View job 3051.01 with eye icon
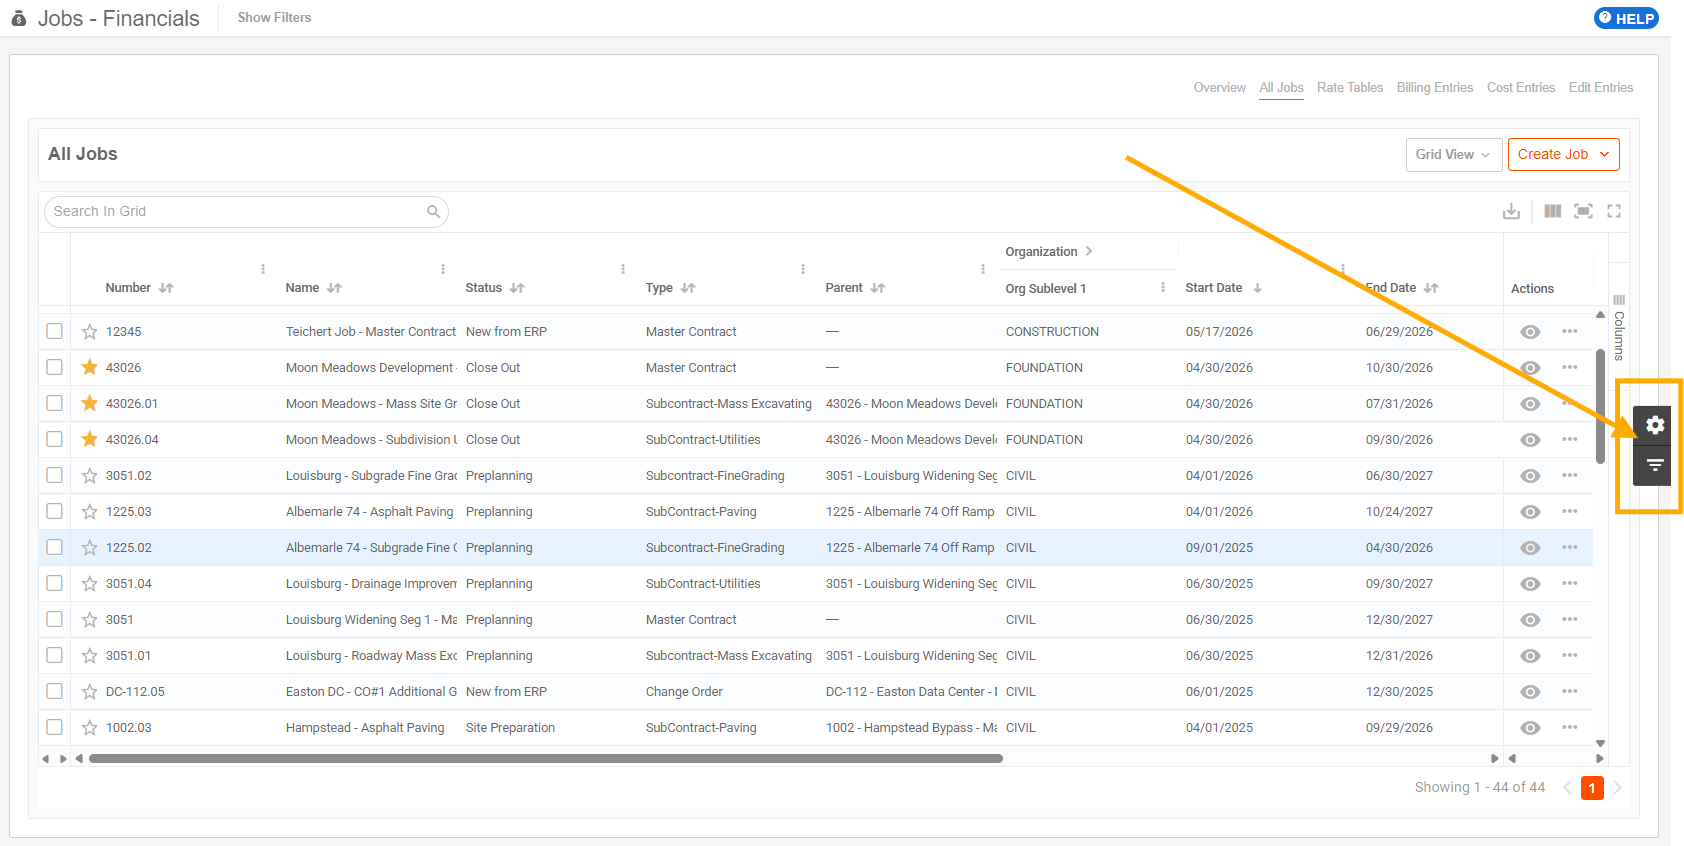 click(x=1530, y=656)
